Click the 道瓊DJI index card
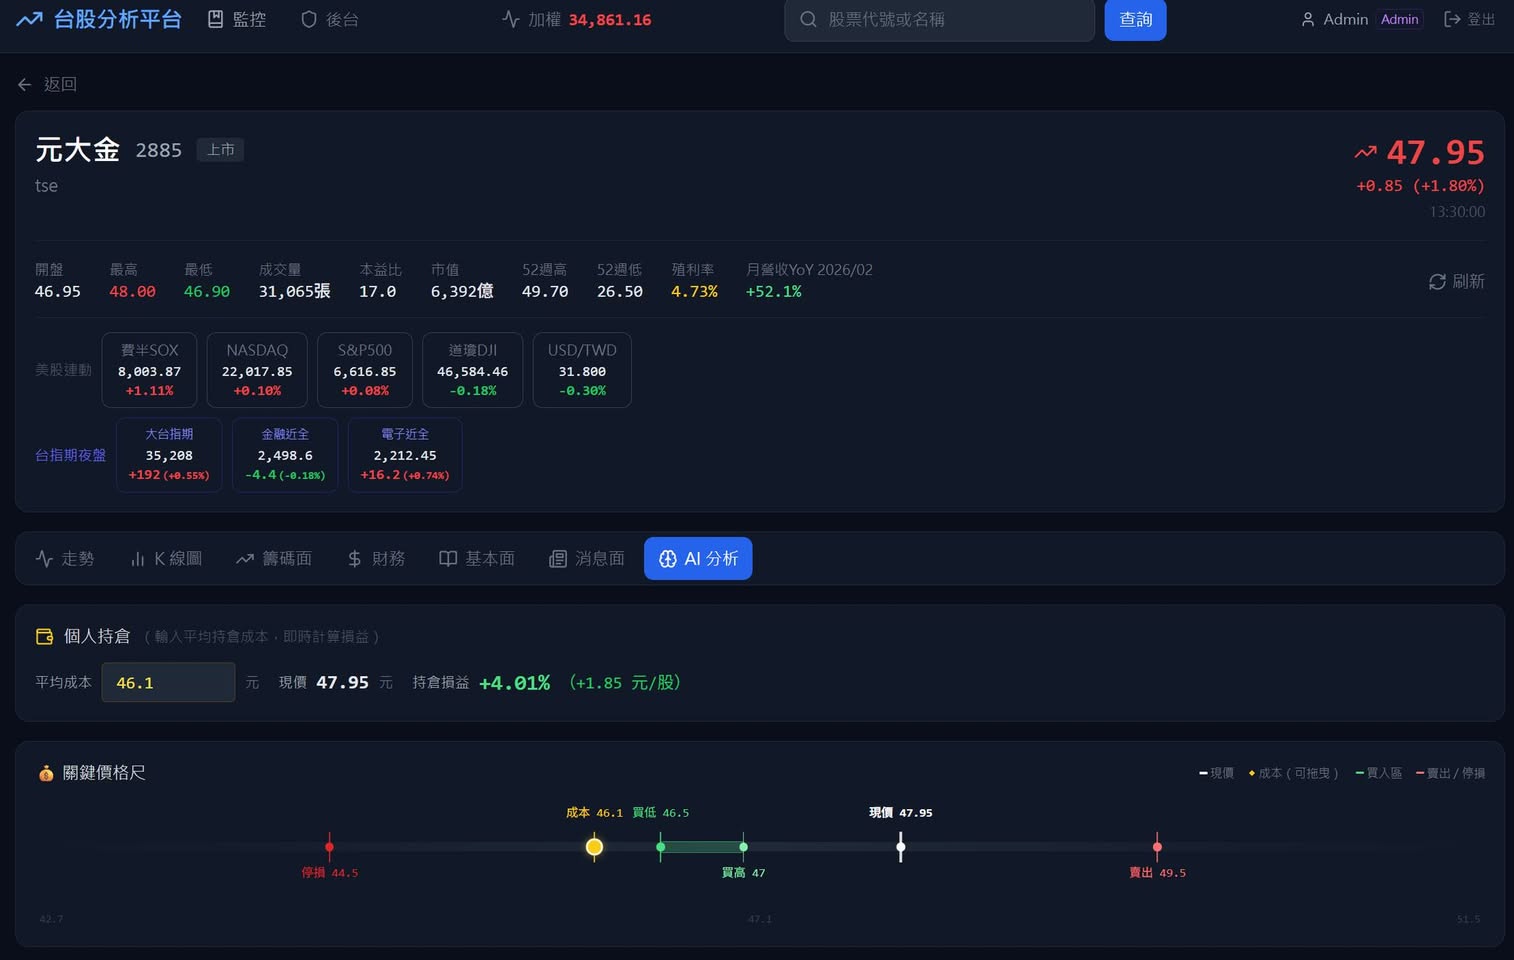The height and width of the screenshot is (960, 1514). [472, 370]
